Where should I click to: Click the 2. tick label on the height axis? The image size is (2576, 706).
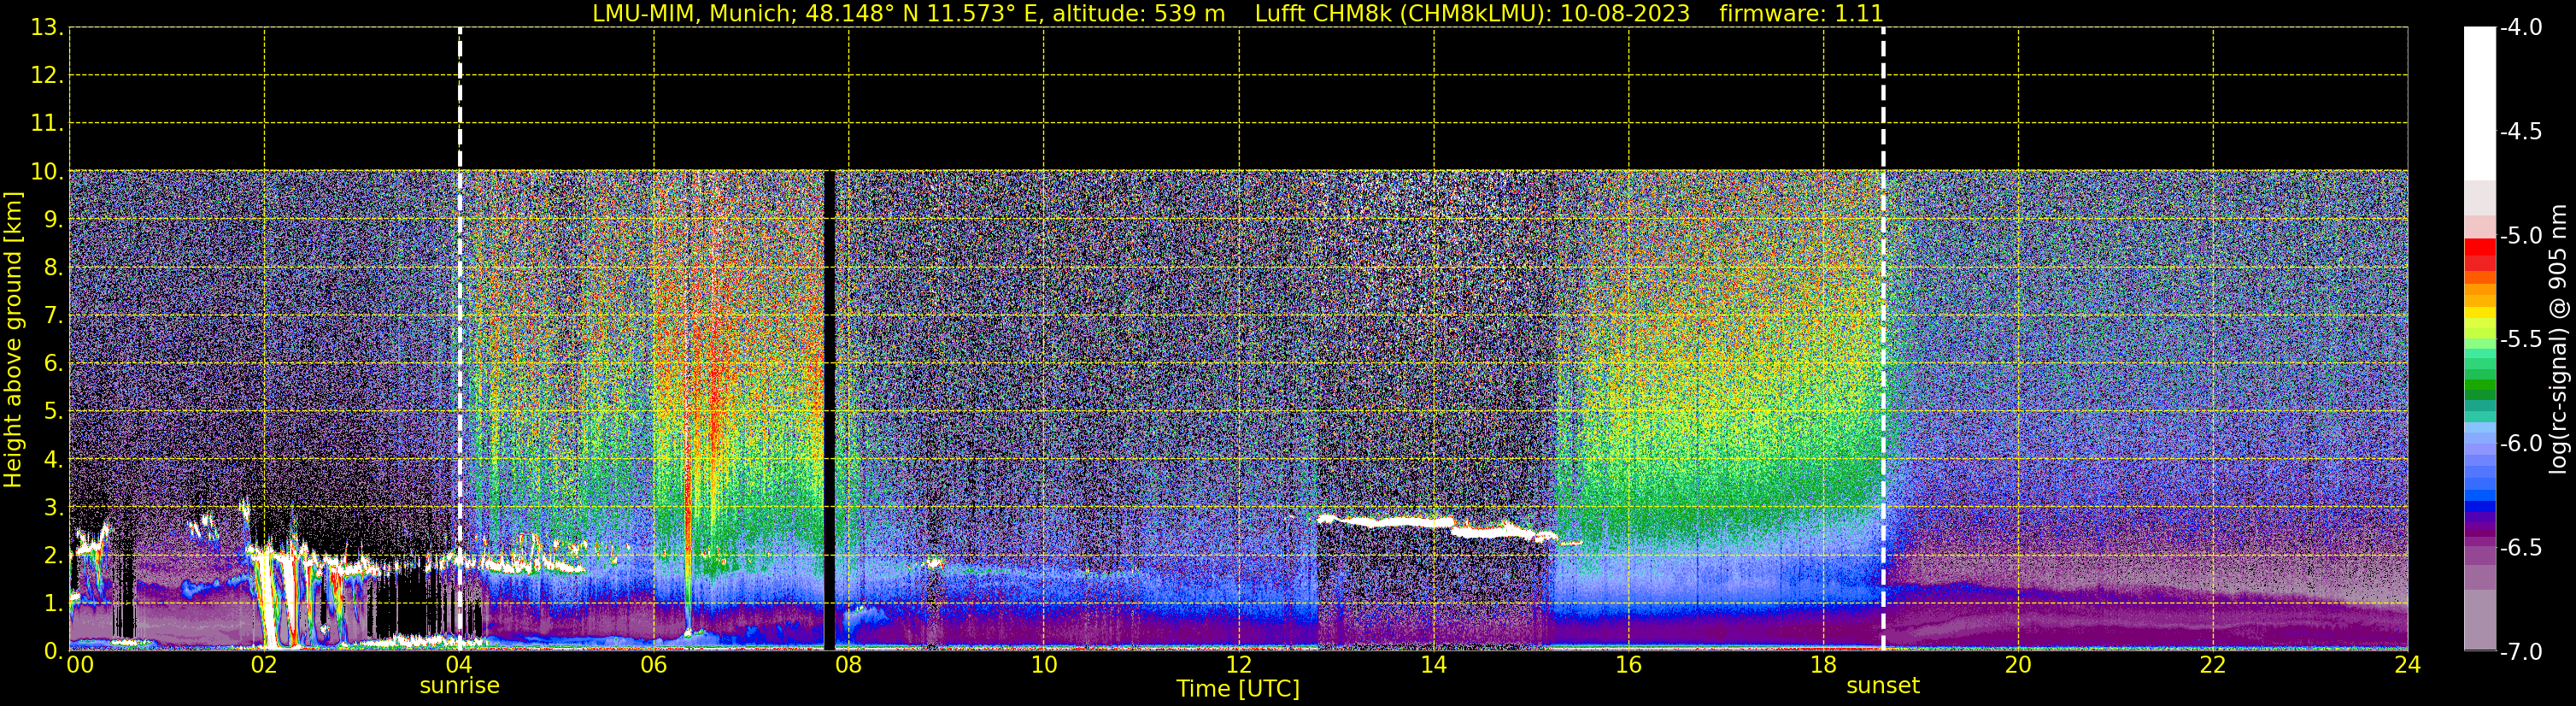coord(53,556)
